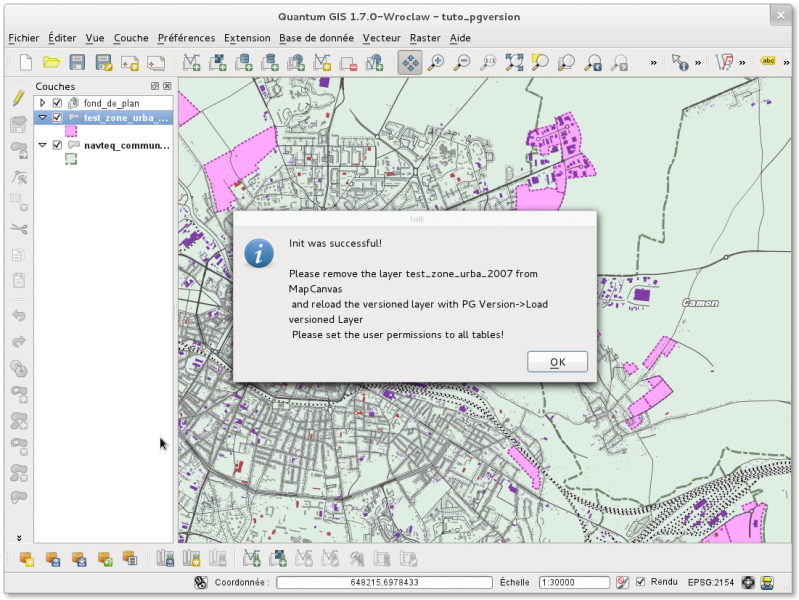Select the Zoom In magnifier tool

point(436,63)
